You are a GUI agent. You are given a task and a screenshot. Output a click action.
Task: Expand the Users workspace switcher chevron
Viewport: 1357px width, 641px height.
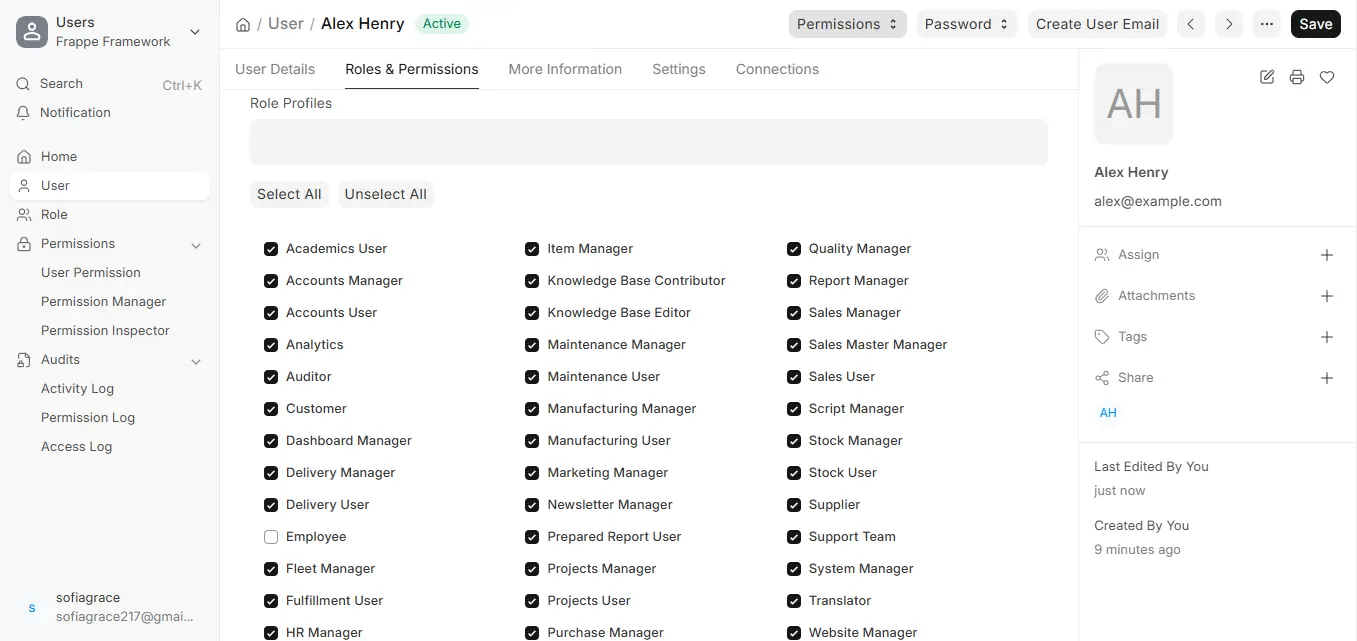tap(195, 32)
